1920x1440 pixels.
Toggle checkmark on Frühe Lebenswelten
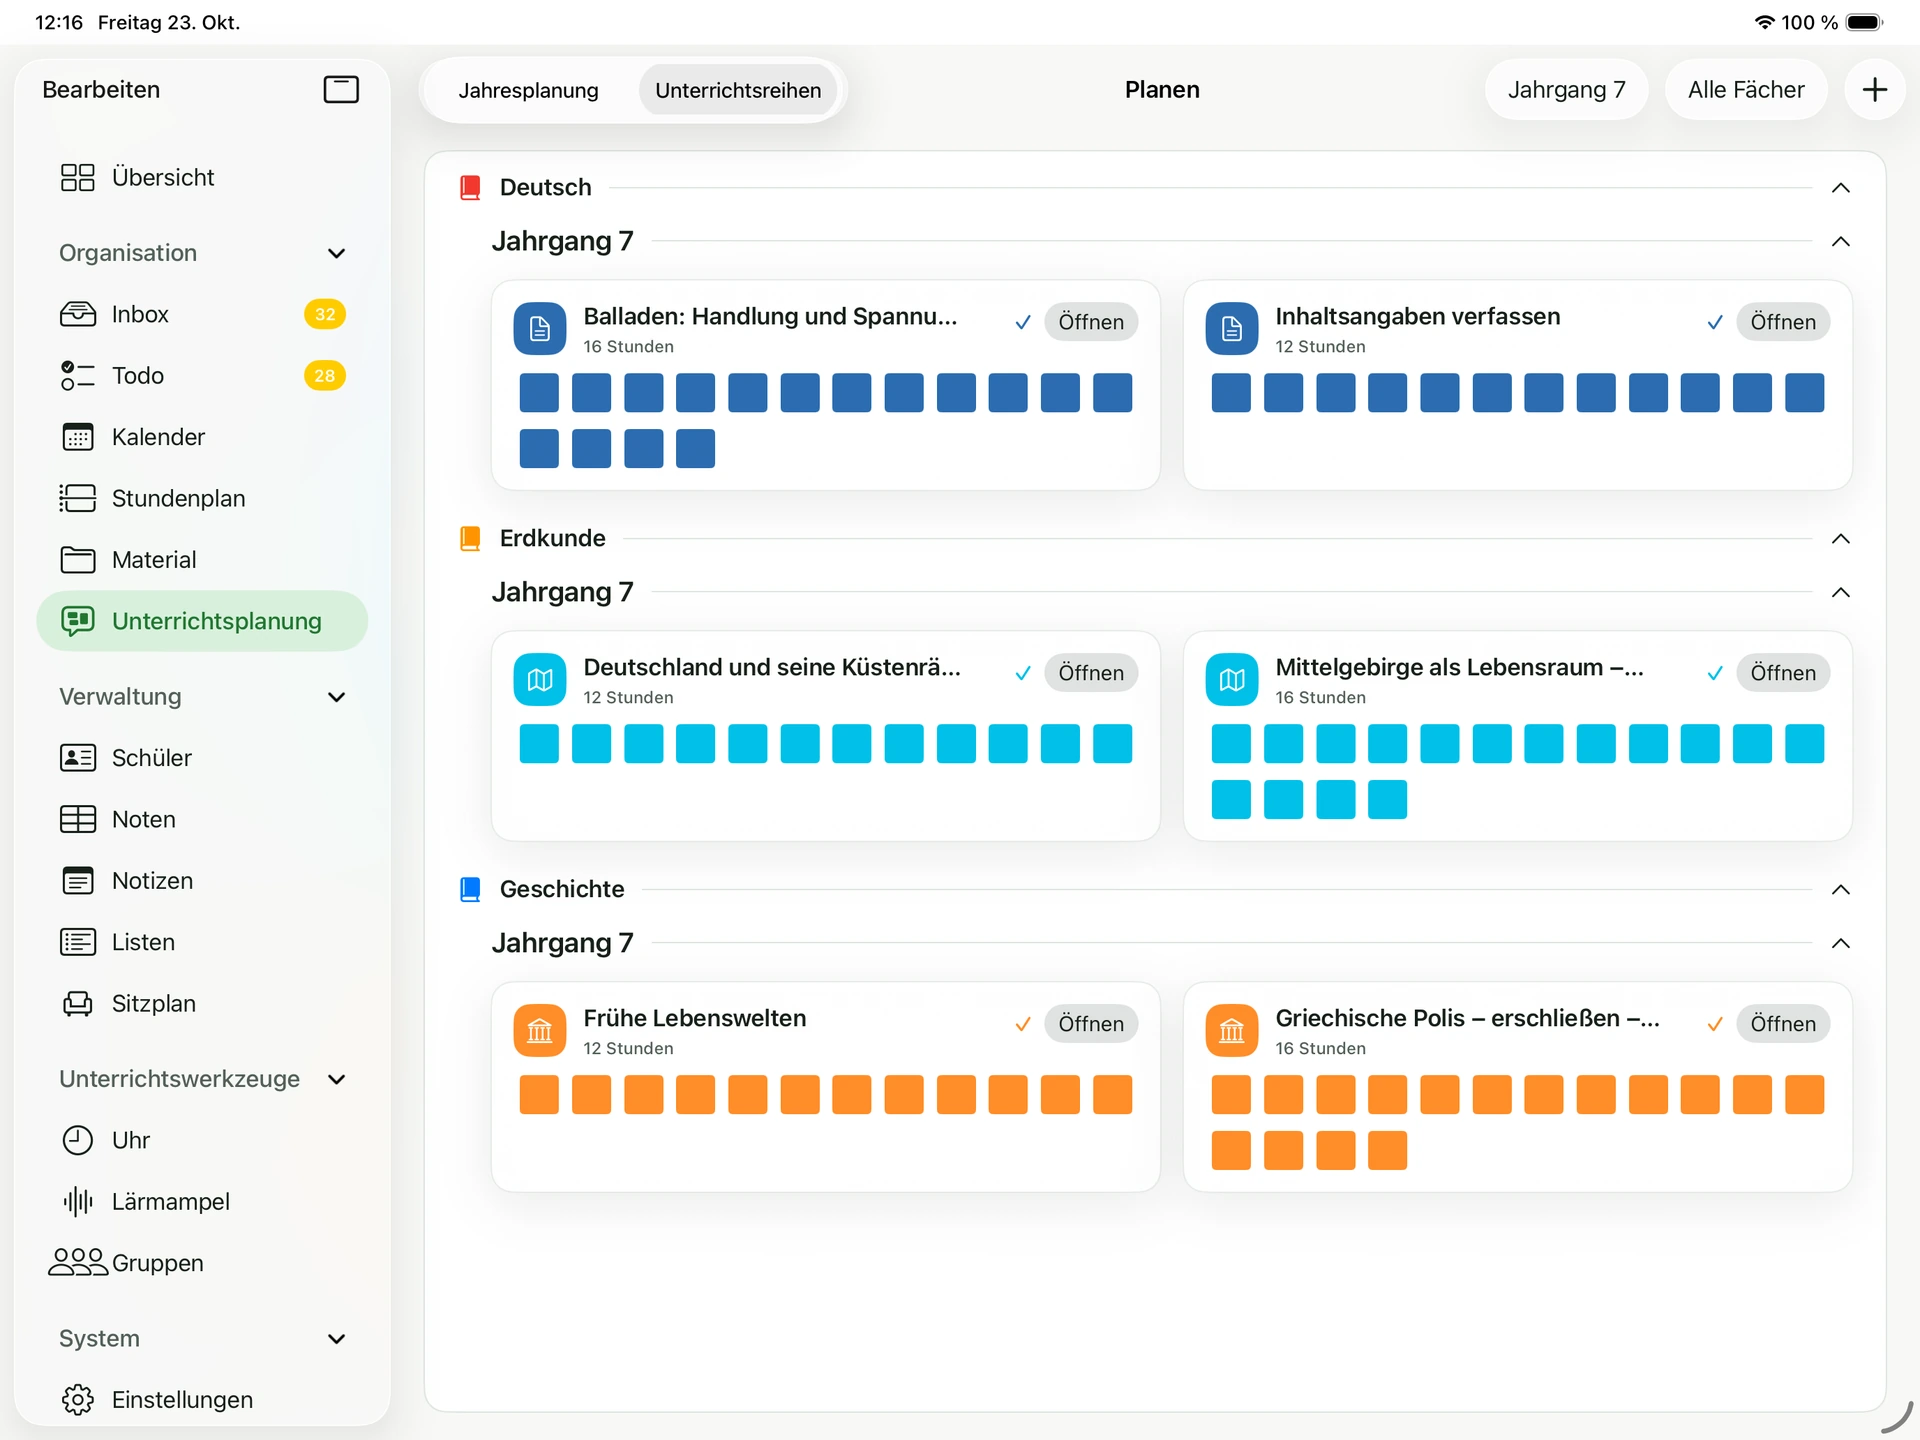[x=1022, y=1024]
